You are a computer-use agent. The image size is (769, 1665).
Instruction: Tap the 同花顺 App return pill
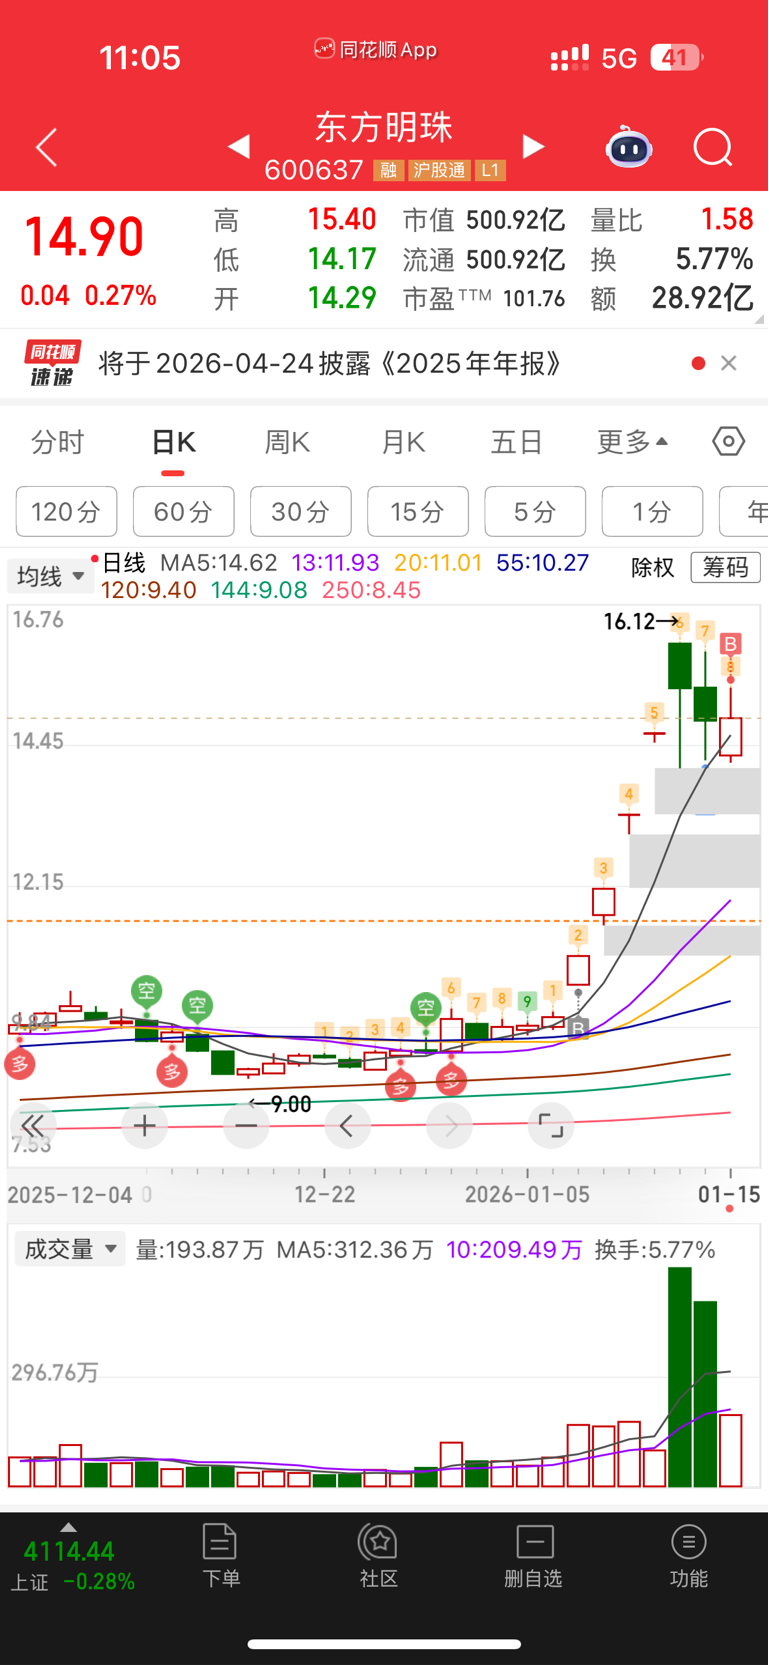pos(376,49)
